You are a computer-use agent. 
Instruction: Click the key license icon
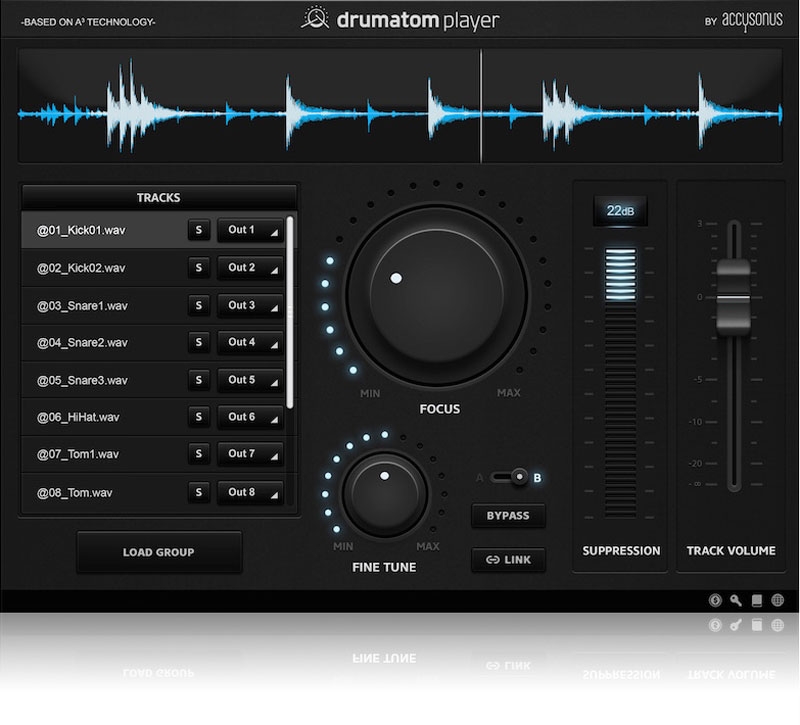736,601
